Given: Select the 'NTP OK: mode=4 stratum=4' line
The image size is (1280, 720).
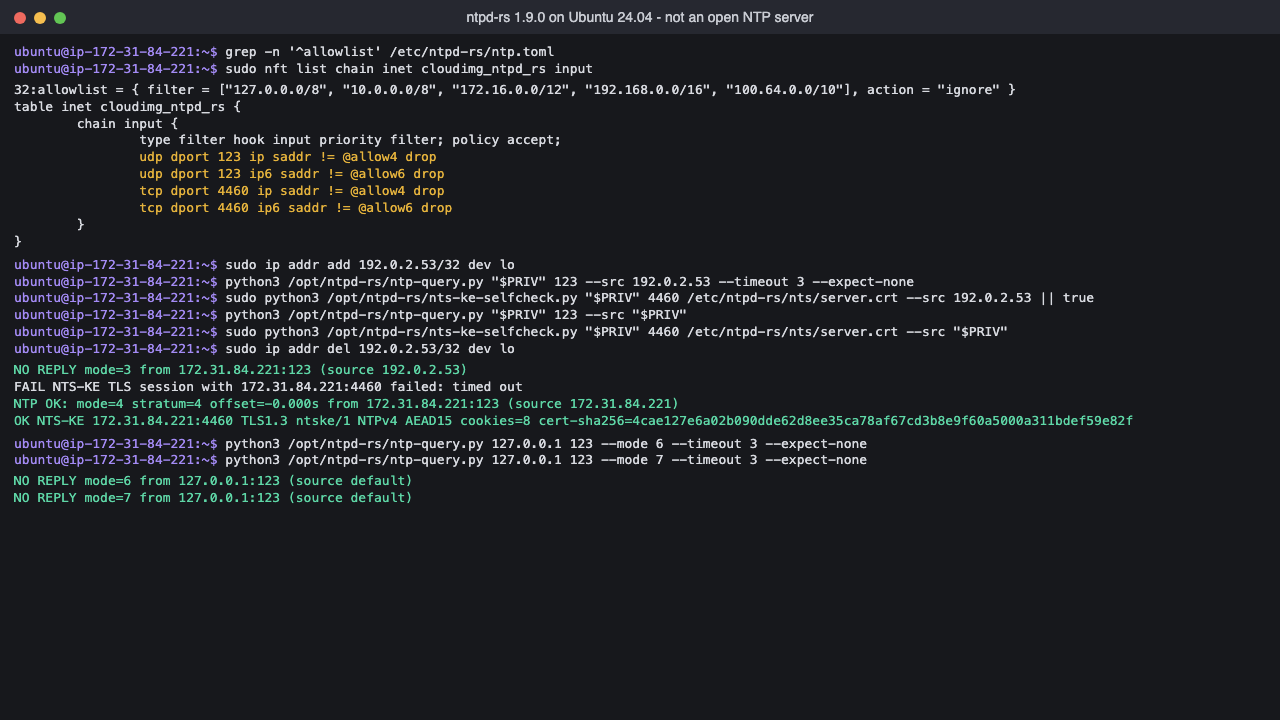Looking at the screenshot, I should (346, 403).
